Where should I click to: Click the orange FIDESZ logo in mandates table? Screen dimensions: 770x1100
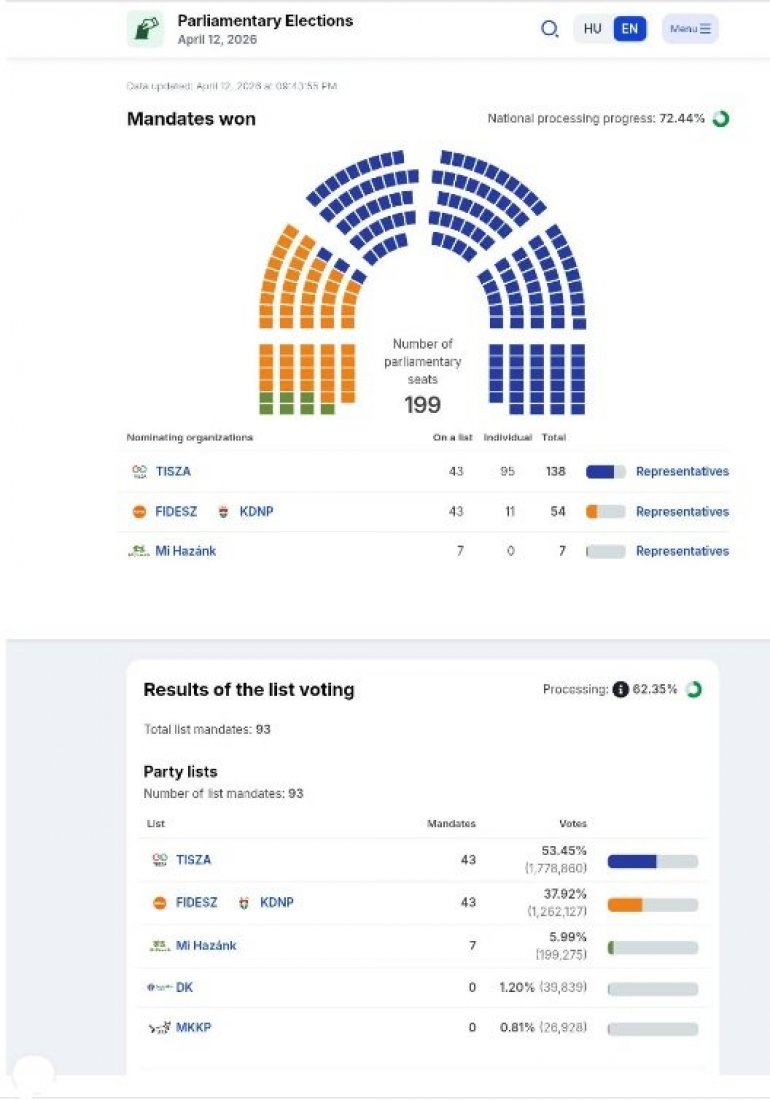(139, 512)
